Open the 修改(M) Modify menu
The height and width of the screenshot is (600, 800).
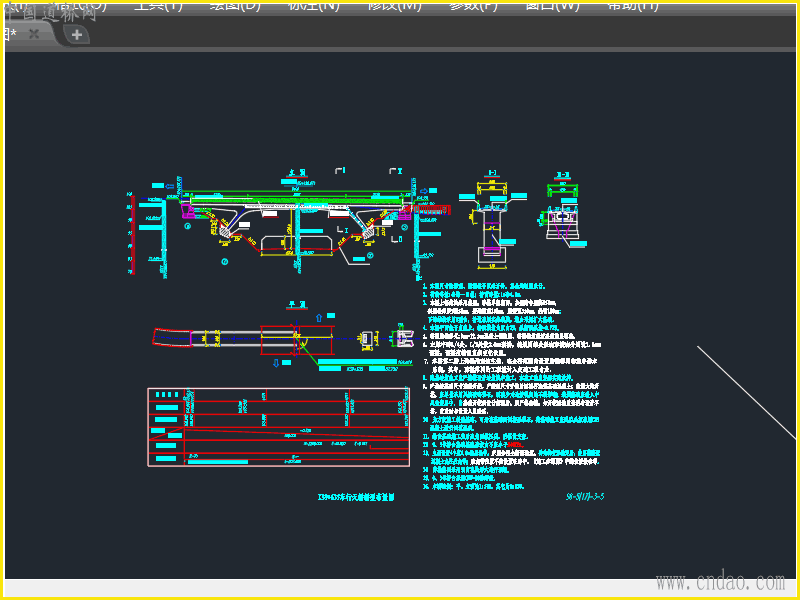coord(393,5)
